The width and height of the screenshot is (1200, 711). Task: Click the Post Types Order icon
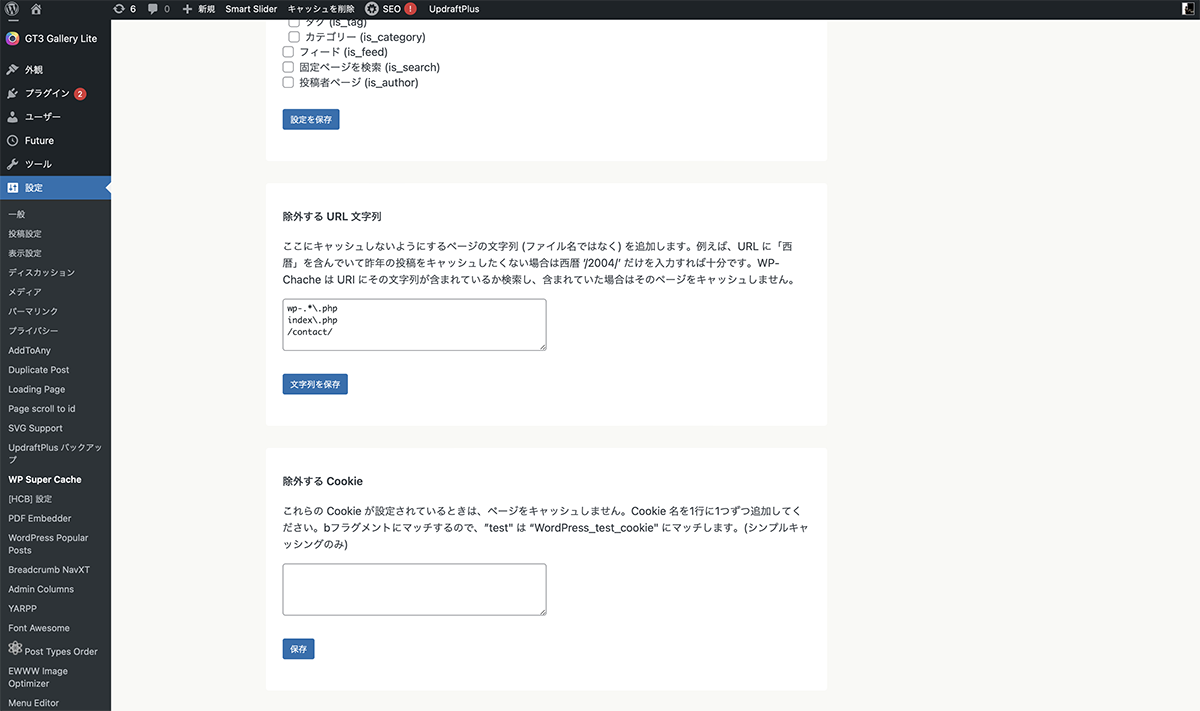pyautogui.click(x=14, y=649)
